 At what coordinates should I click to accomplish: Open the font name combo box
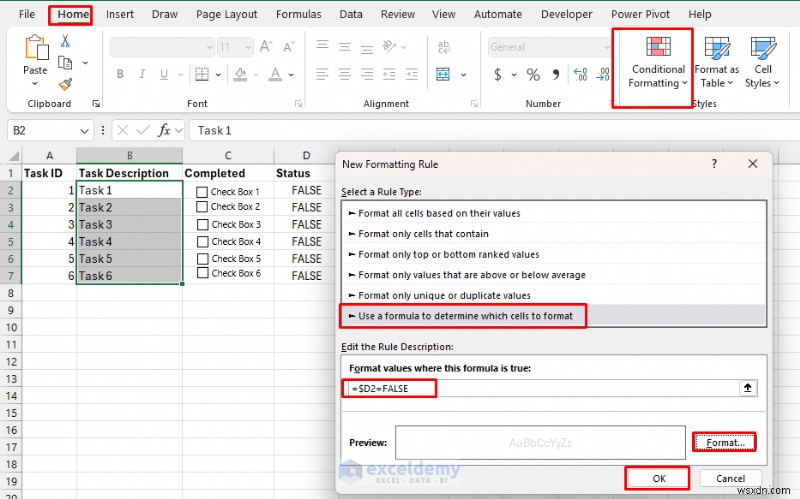pos(162,47)
